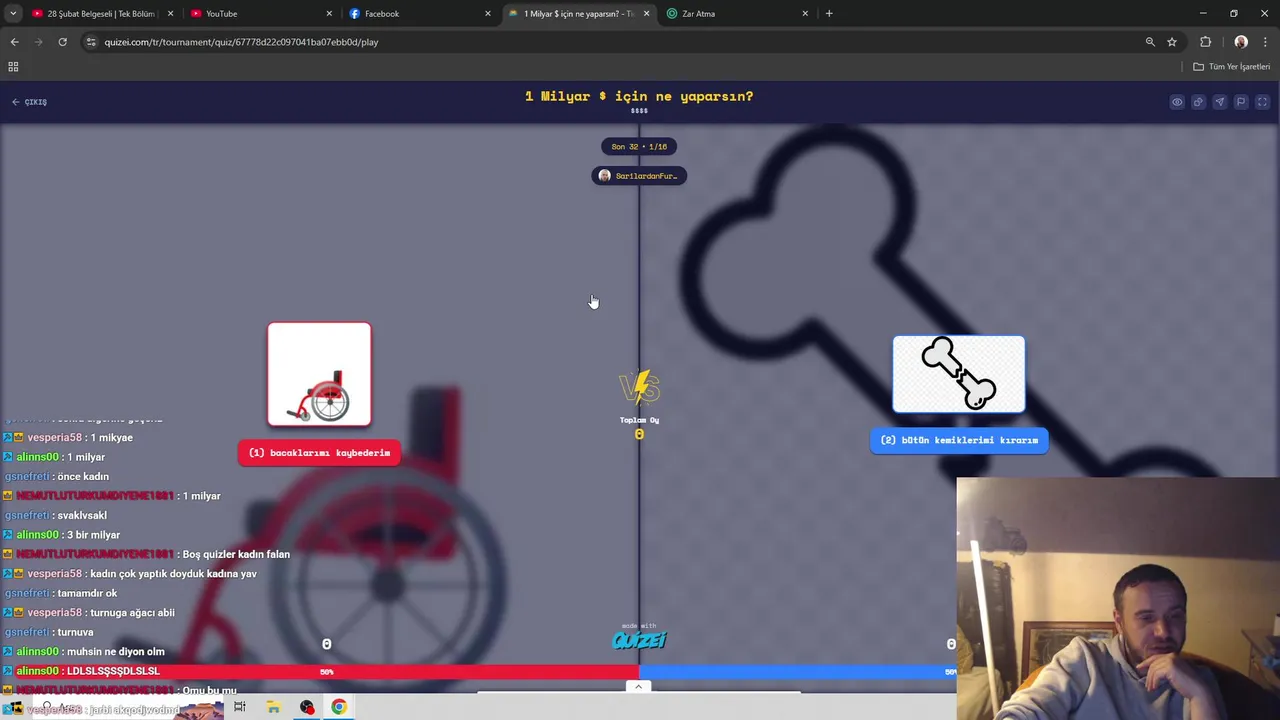The width and height of the screenshot is (1280, 720).
Task: Click the Chrome icon on the taskbar
Action: click(x=340, y=707)
